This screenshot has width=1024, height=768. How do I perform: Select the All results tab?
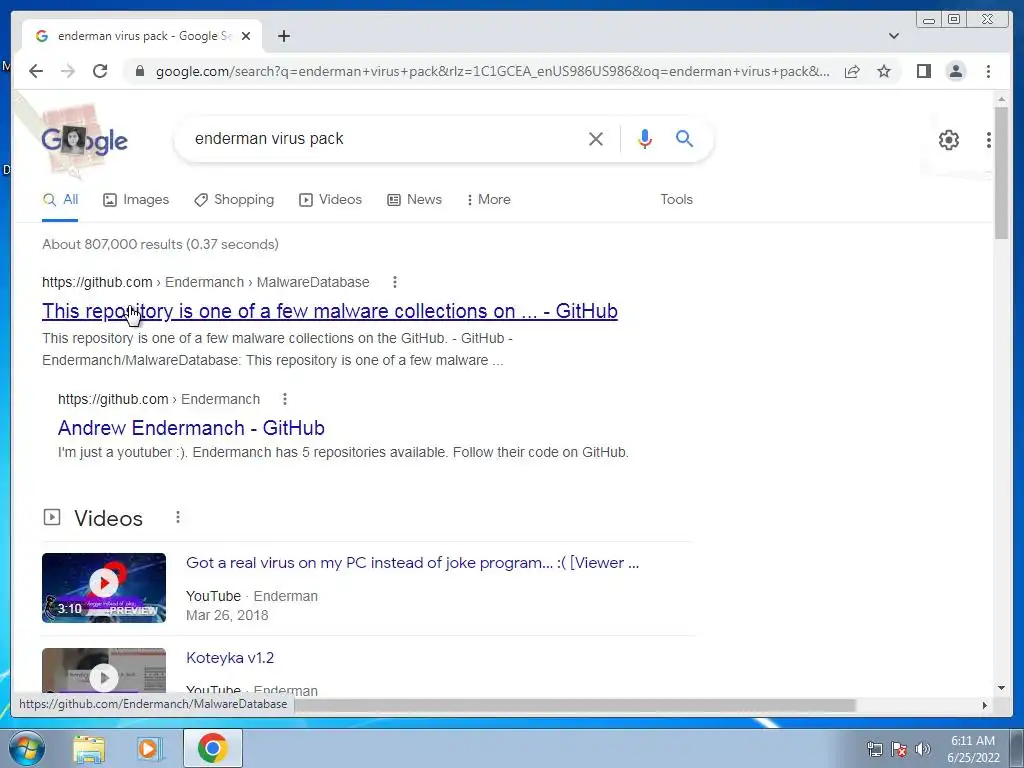tap(60, 200)
